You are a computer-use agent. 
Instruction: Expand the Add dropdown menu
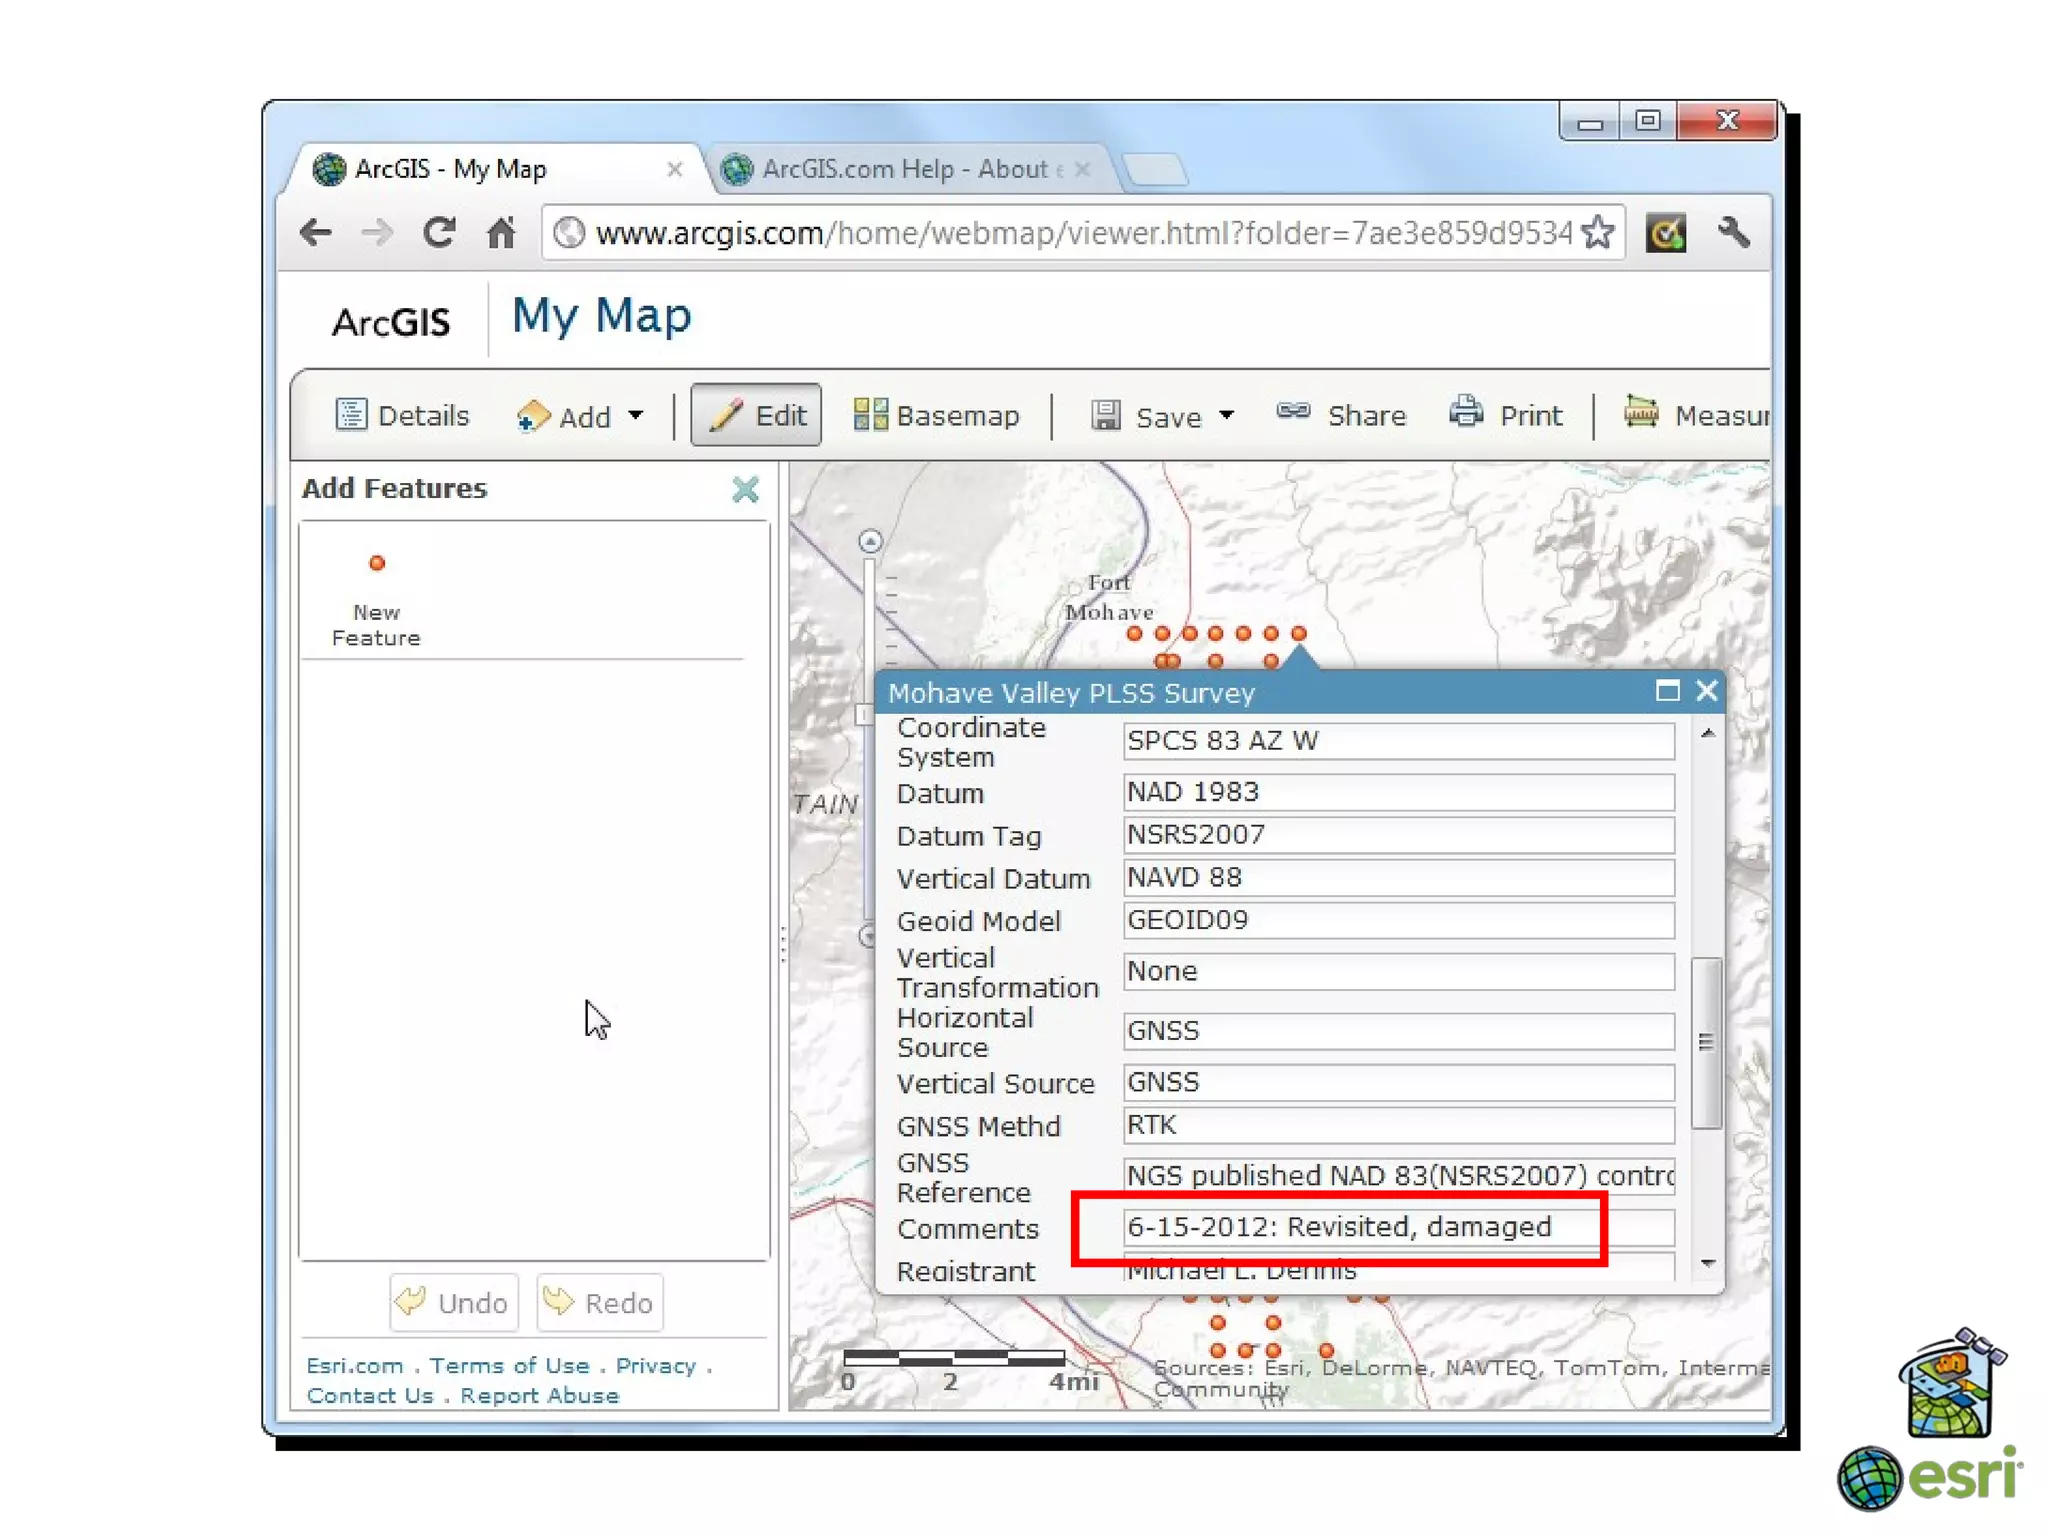pos(636,415)
